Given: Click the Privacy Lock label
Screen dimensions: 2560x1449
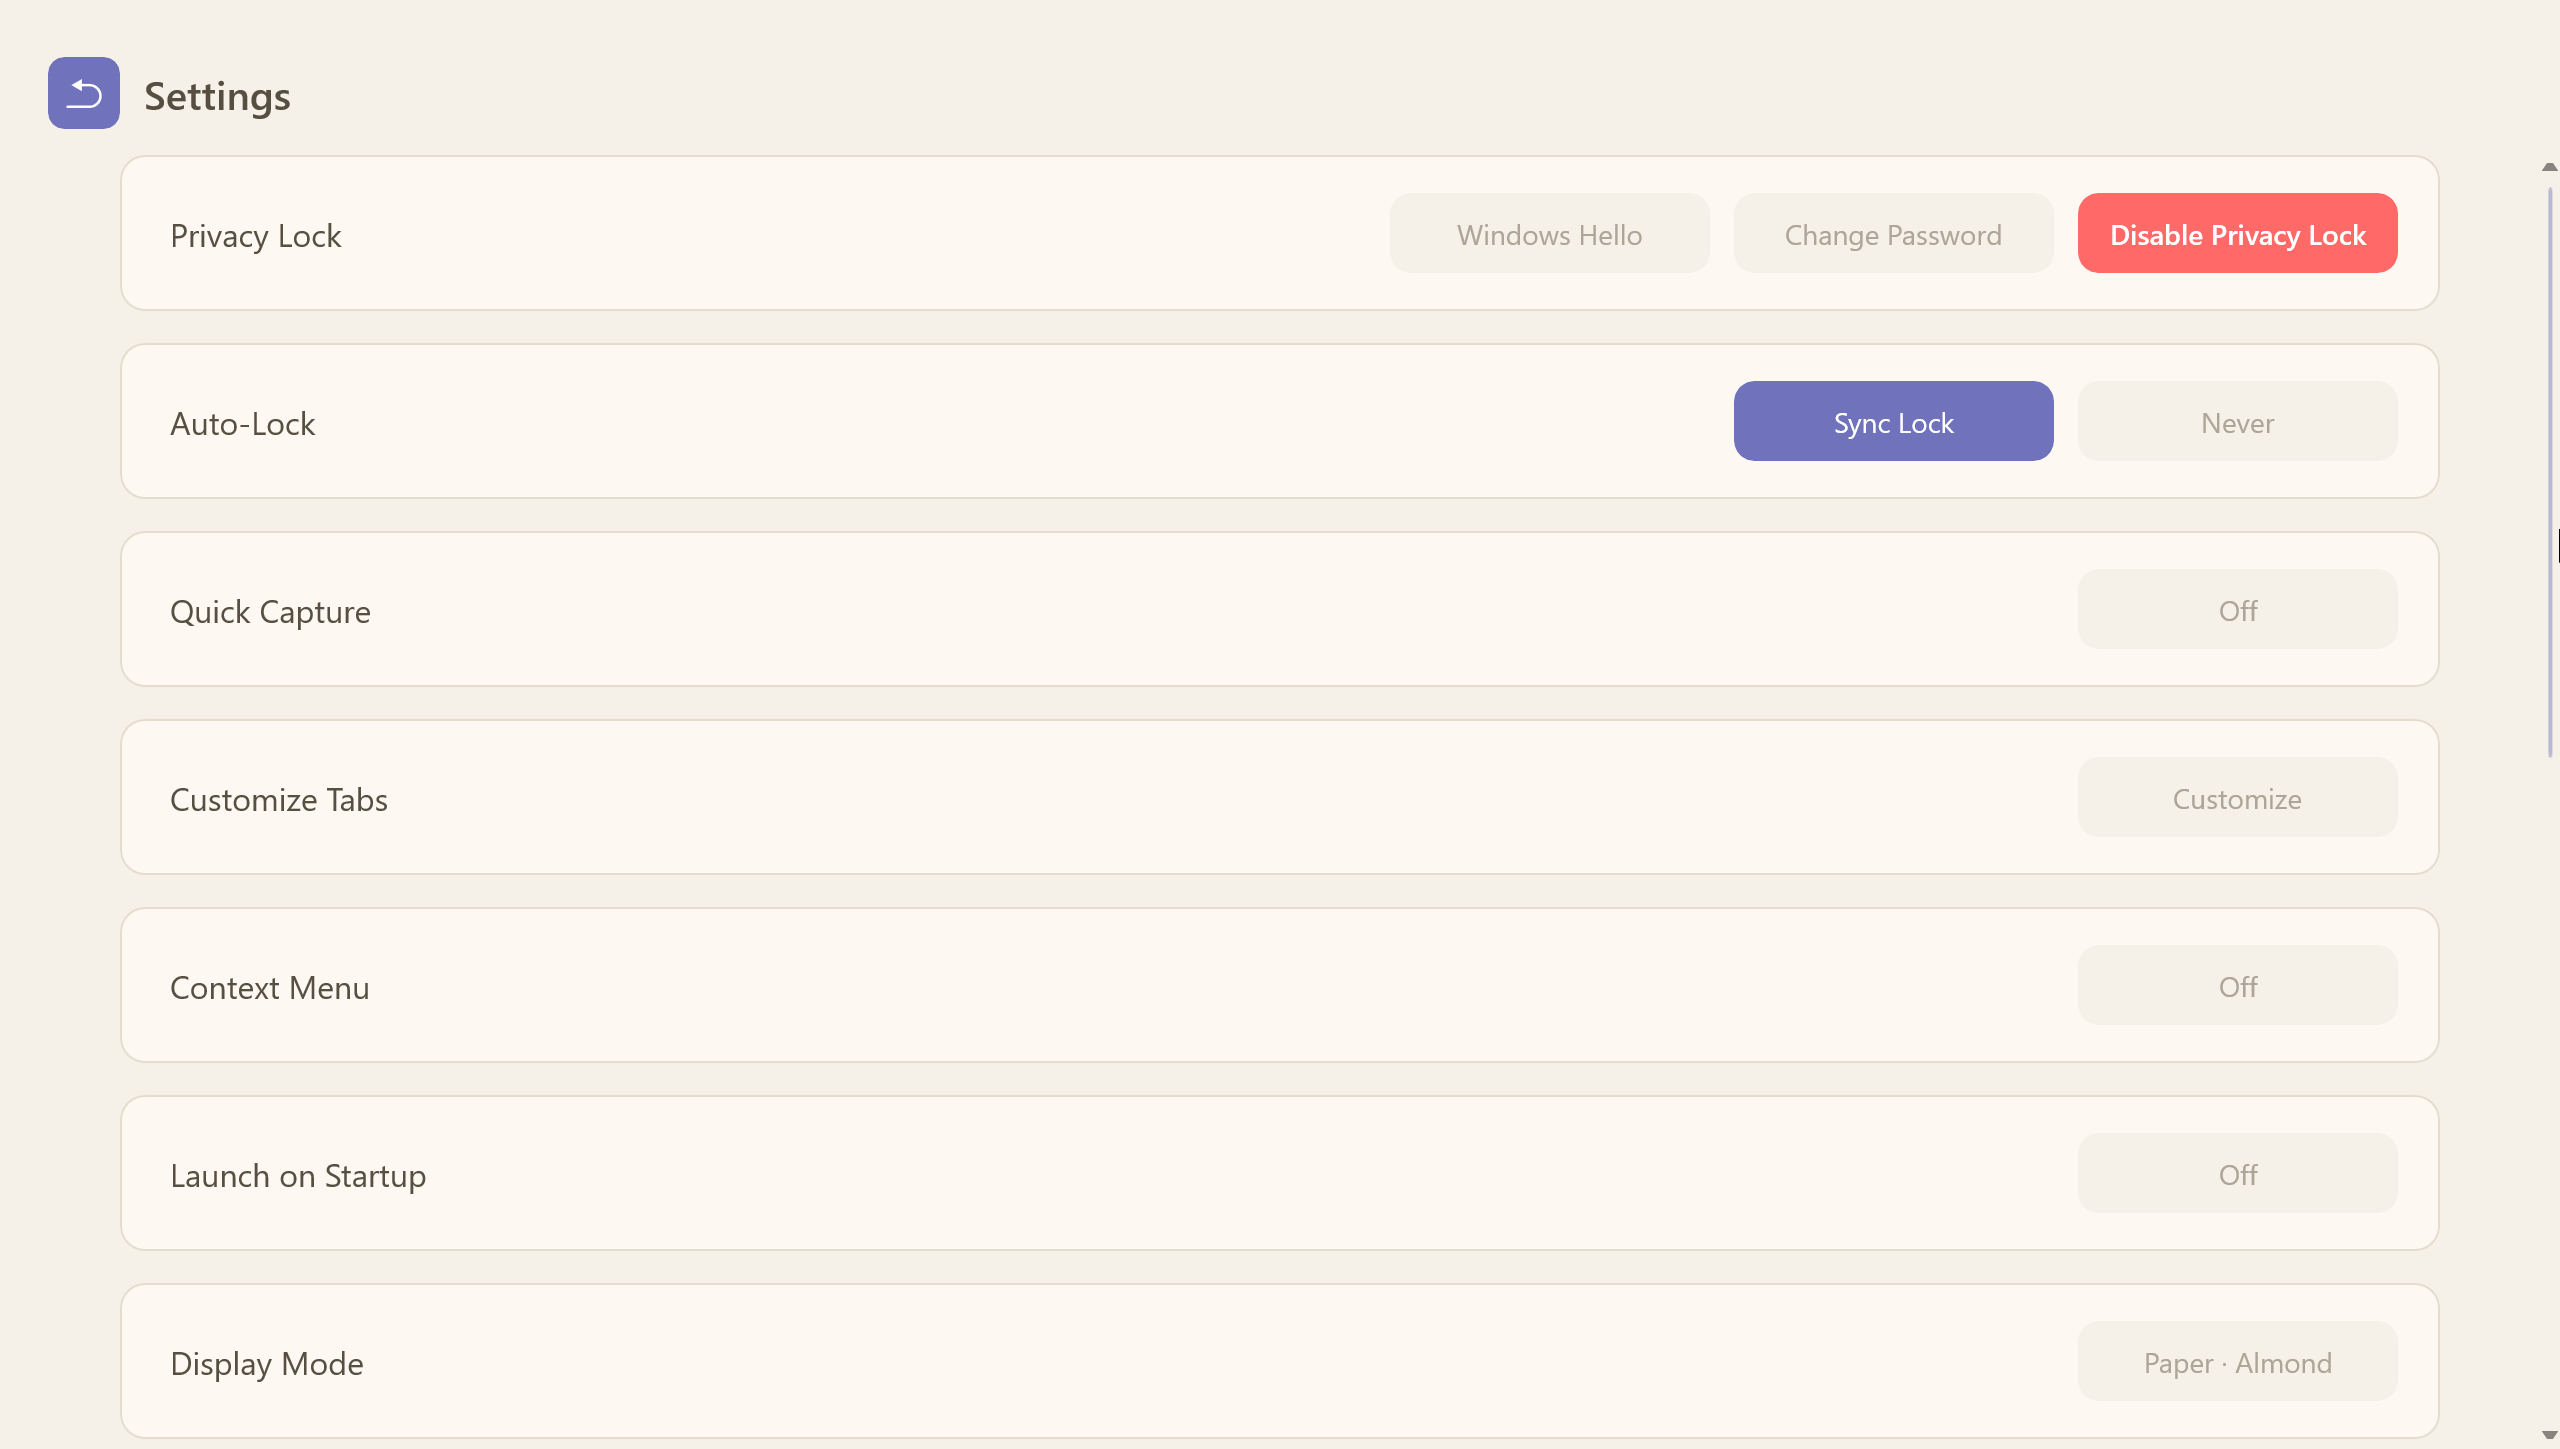Looking at the screenshot, I should 256,236.
